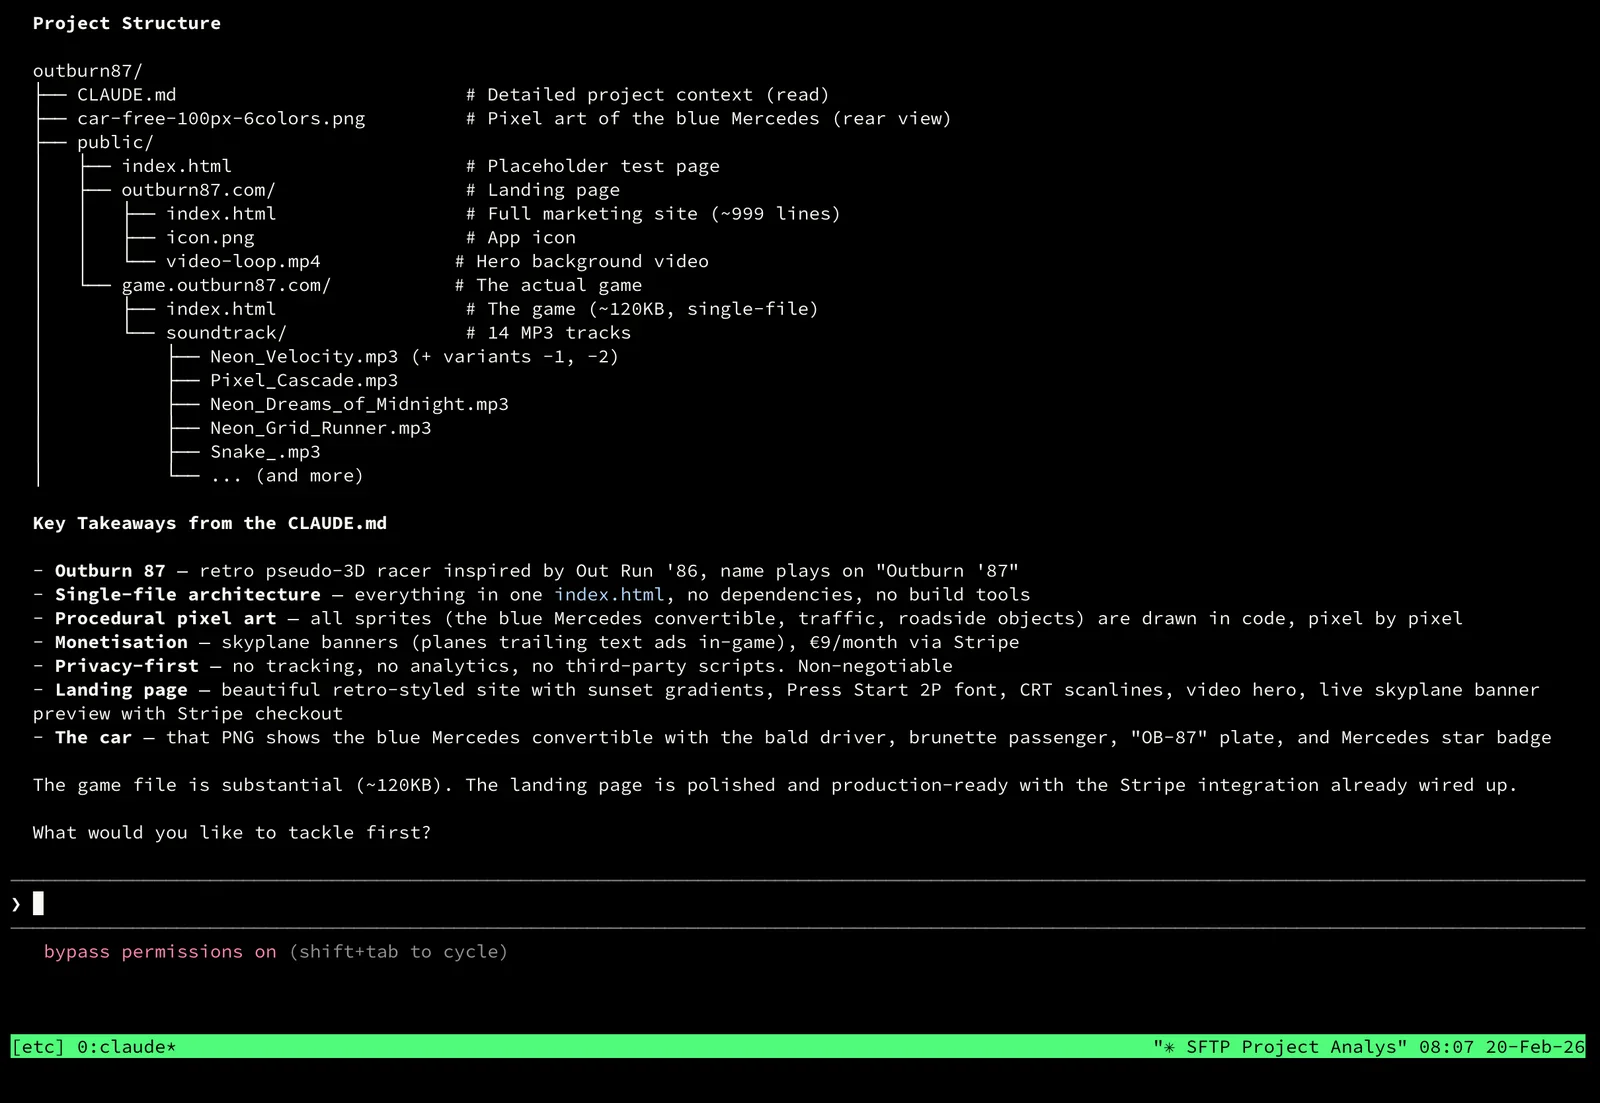Viewport: 1600px width, 1103px height.
Task: Click the bold 'Single-file architecture' label
Action: 188,595
